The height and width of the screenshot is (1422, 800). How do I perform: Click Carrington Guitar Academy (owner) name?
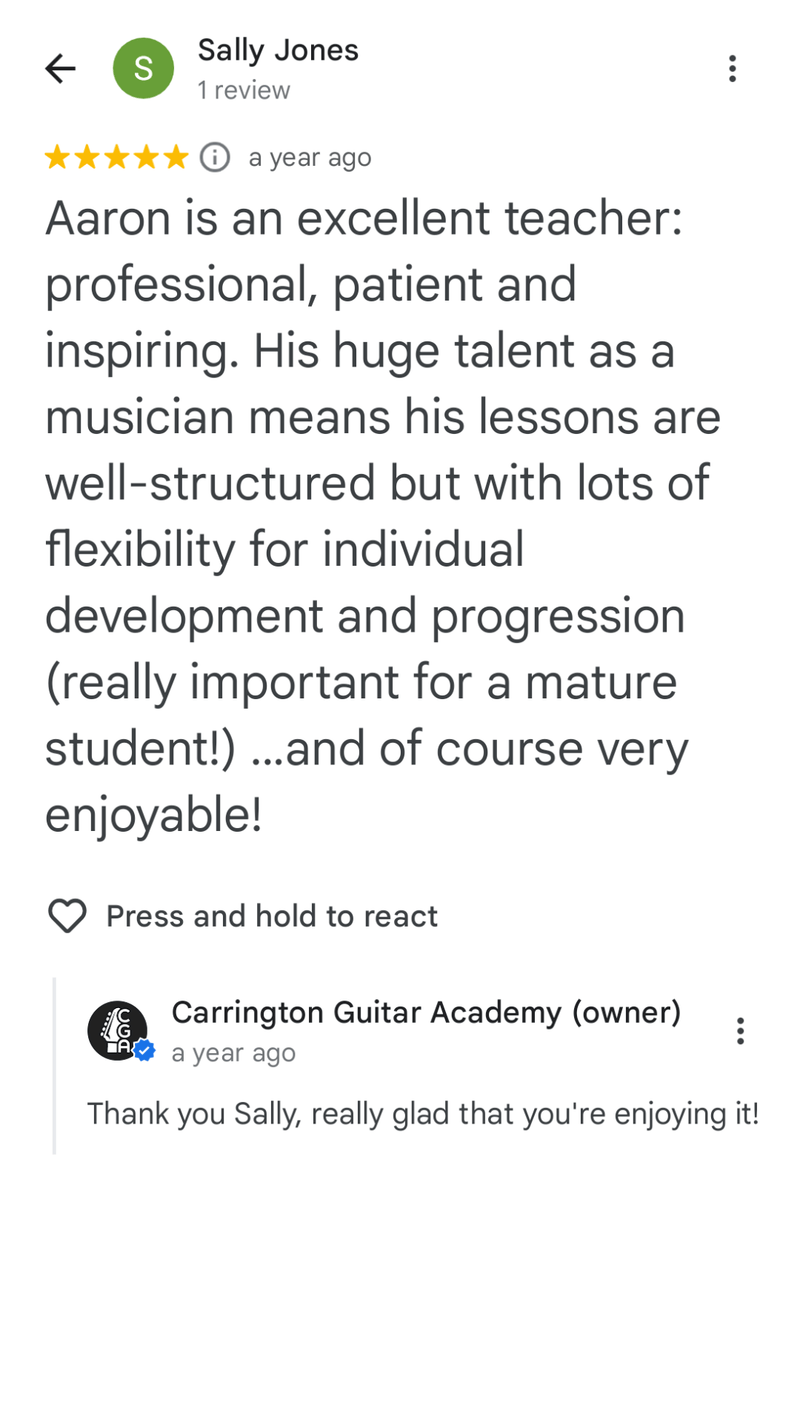coord(427,1012)
